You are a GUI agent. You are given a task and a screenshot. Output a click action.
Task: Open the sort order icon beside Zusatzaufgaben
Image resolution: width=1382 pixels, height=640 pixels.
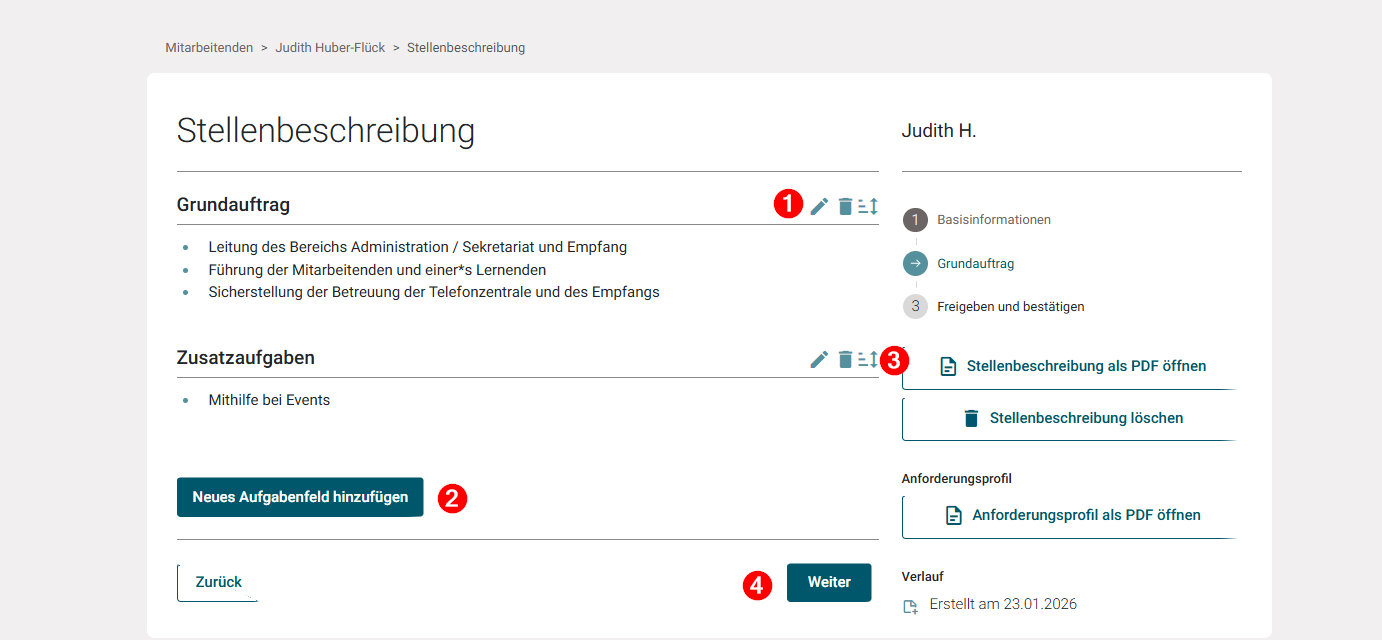tap(869, 358)
